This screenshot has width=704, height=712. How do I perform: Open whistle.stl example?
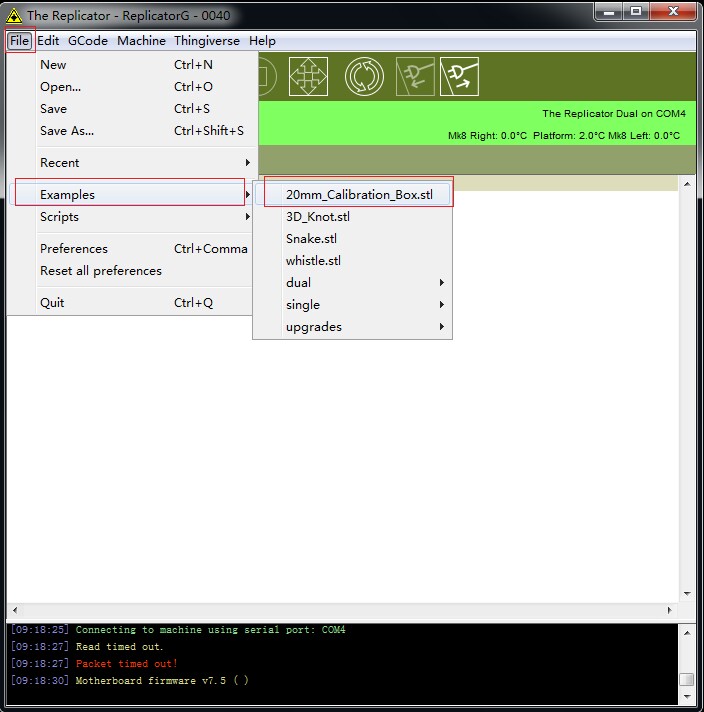tap(353, 261)
